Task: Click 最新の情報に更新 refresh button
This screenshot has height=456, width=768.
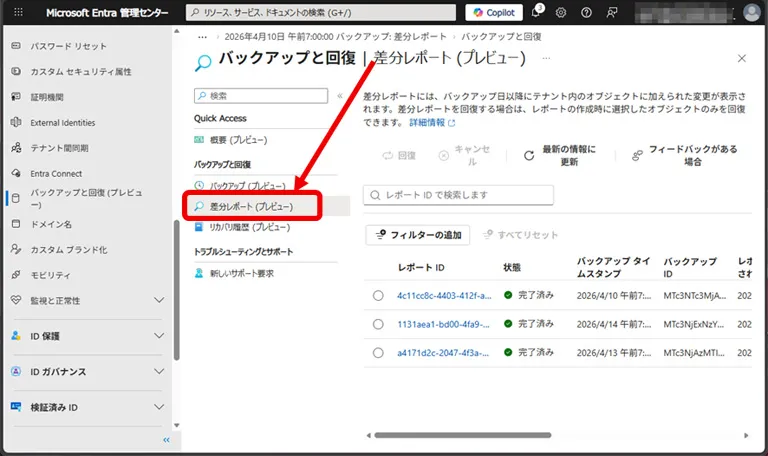Action: (559, 155)
